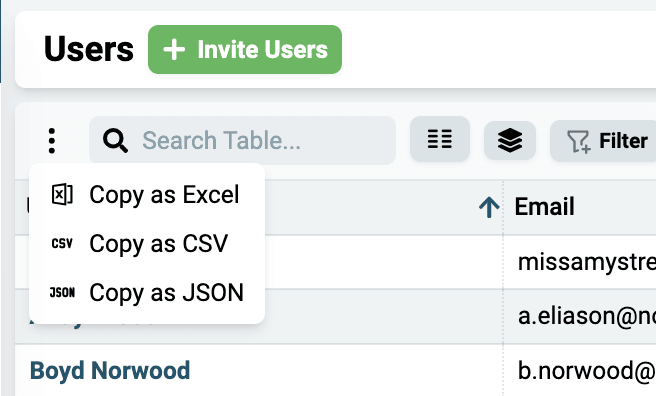Open the Boyd Norwood user link
Screen dimensions: 656x396
click(x=110, y=371)
